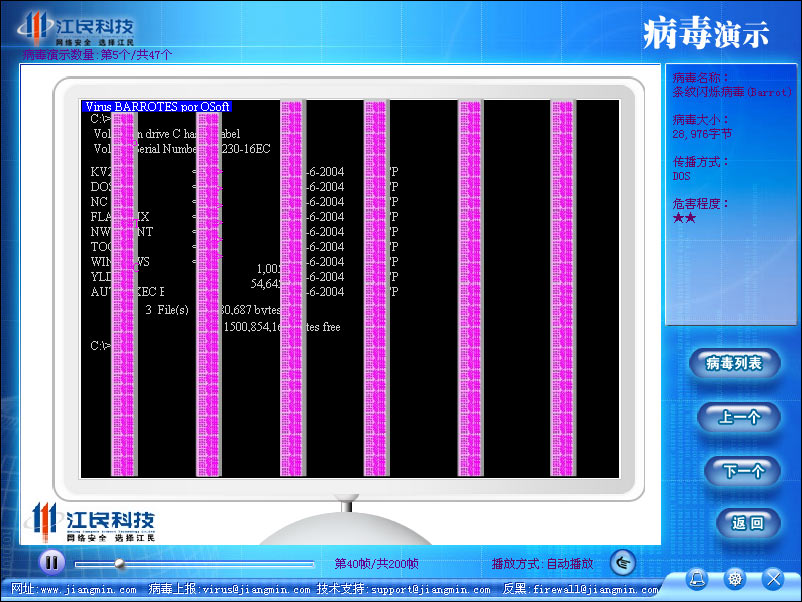Image resolution: width=802 pixels, height=602 pixels.
Task: Click the Jiangmin logo below the monitor
Action: point(89,522)
